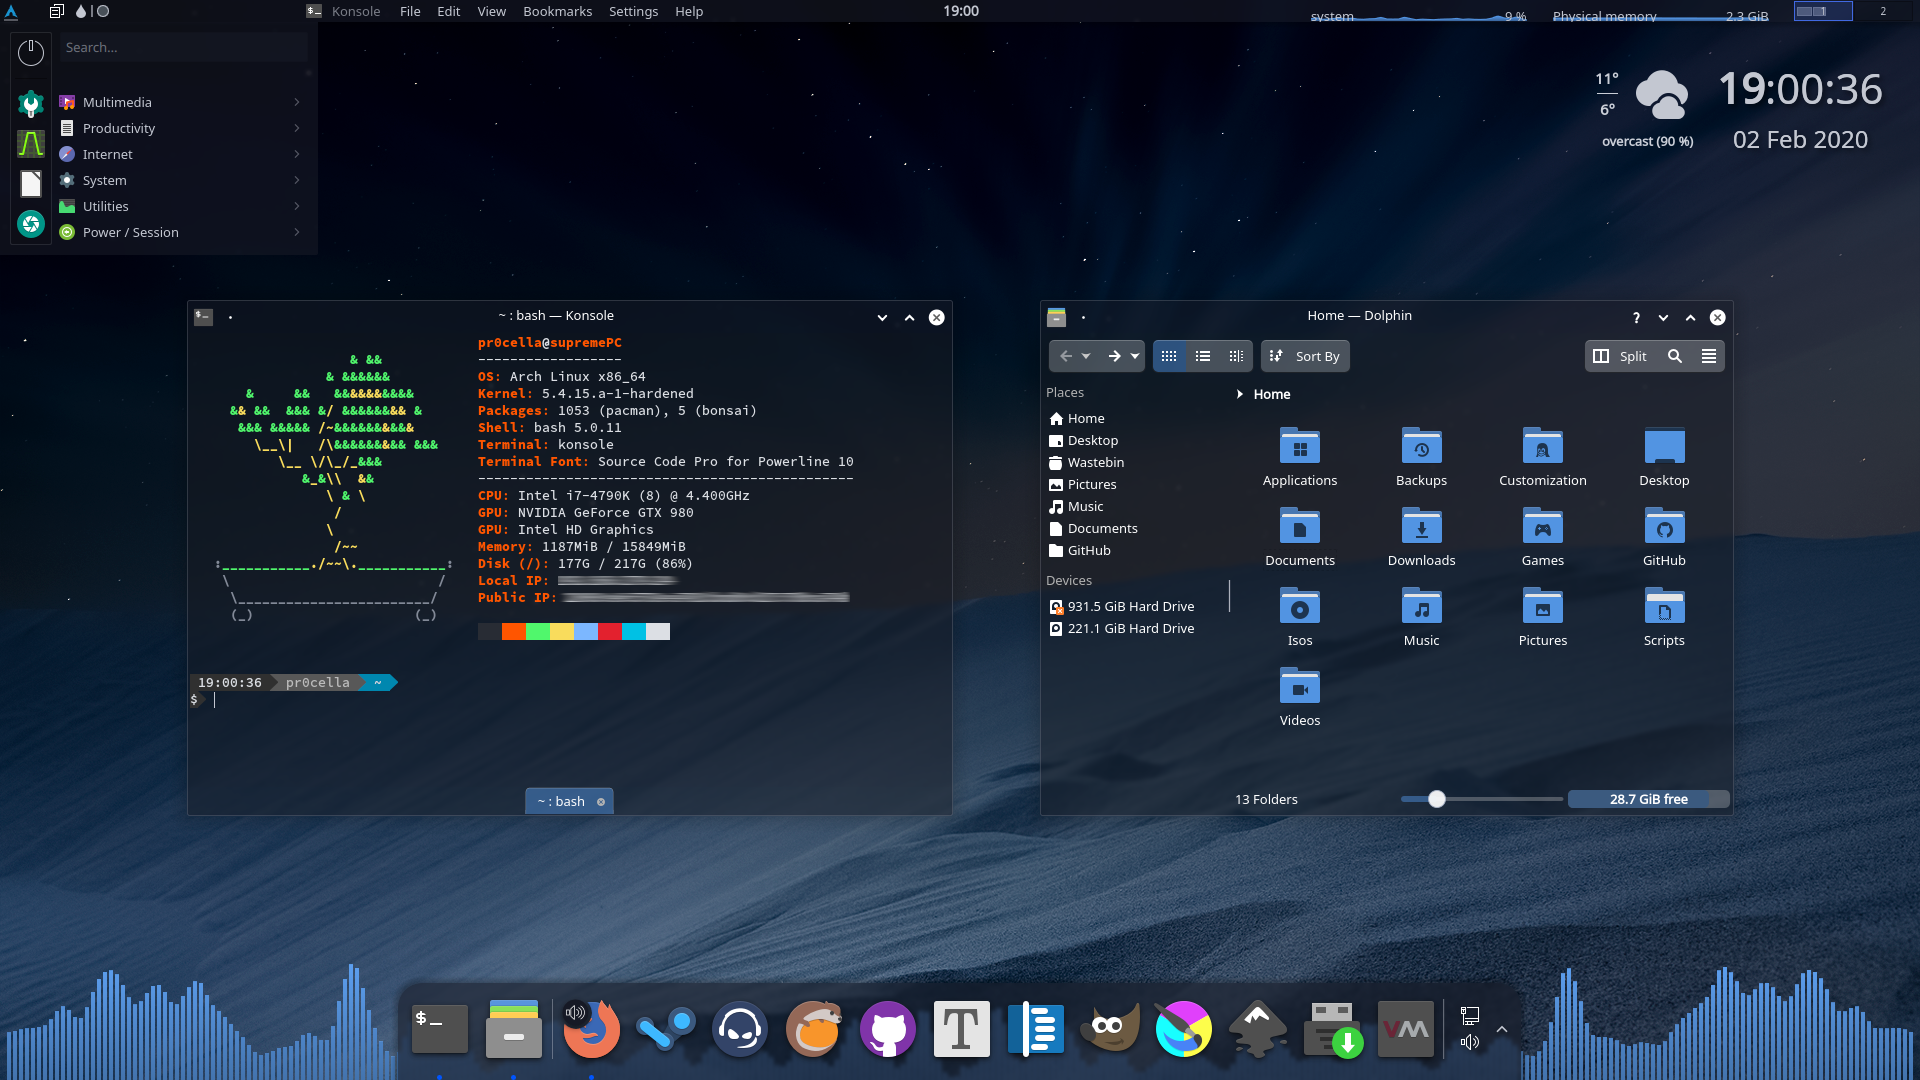The width and height of the screenshot is (1920, 1080).
Task: Open Firefox from the dock
Action: (x=592, y=1029)
